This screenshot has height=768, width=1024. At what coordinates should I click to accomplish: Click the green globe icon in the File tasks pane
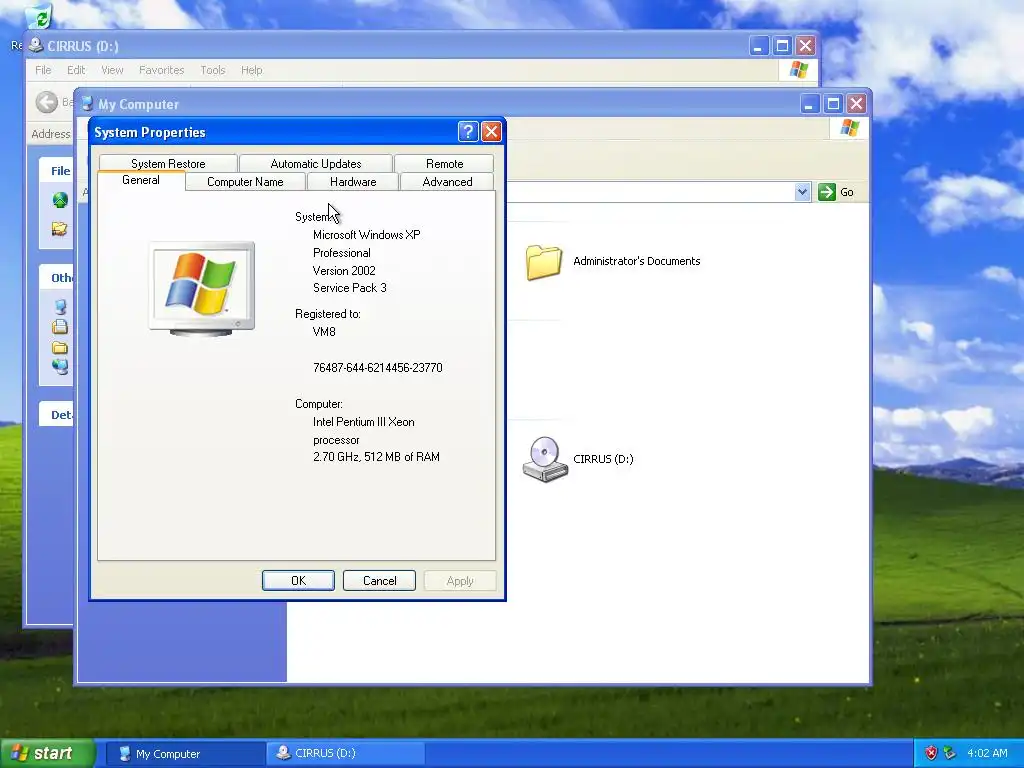click(x=60, y=200)
